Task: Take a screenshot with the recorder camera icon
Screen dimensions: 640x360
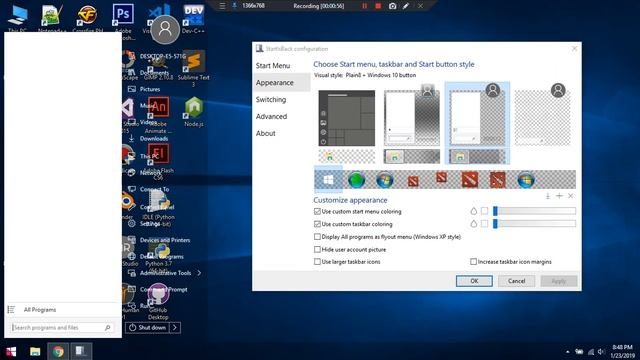Action: tap(392, 6)
